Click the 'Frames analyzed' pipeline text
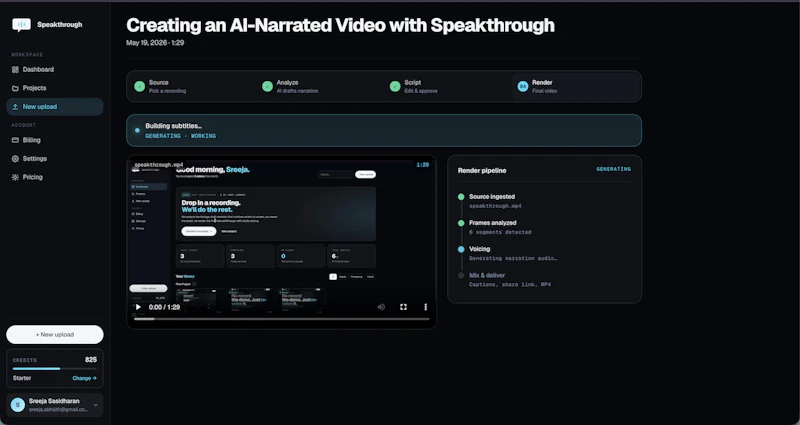800x425 pixels. 493,223
